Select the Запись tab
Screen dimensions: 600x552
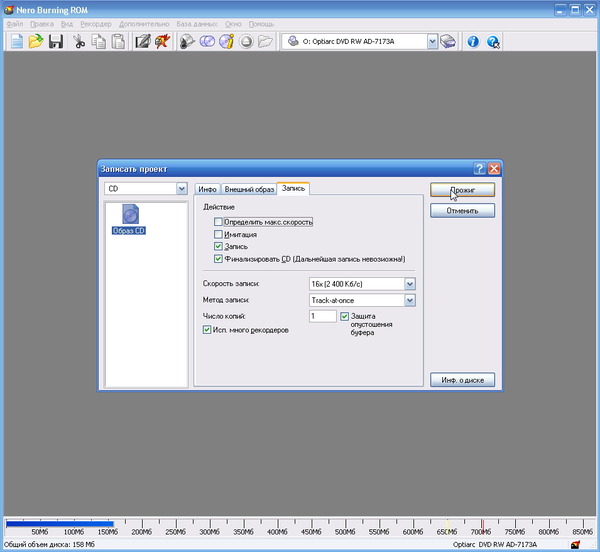point(293,188)
